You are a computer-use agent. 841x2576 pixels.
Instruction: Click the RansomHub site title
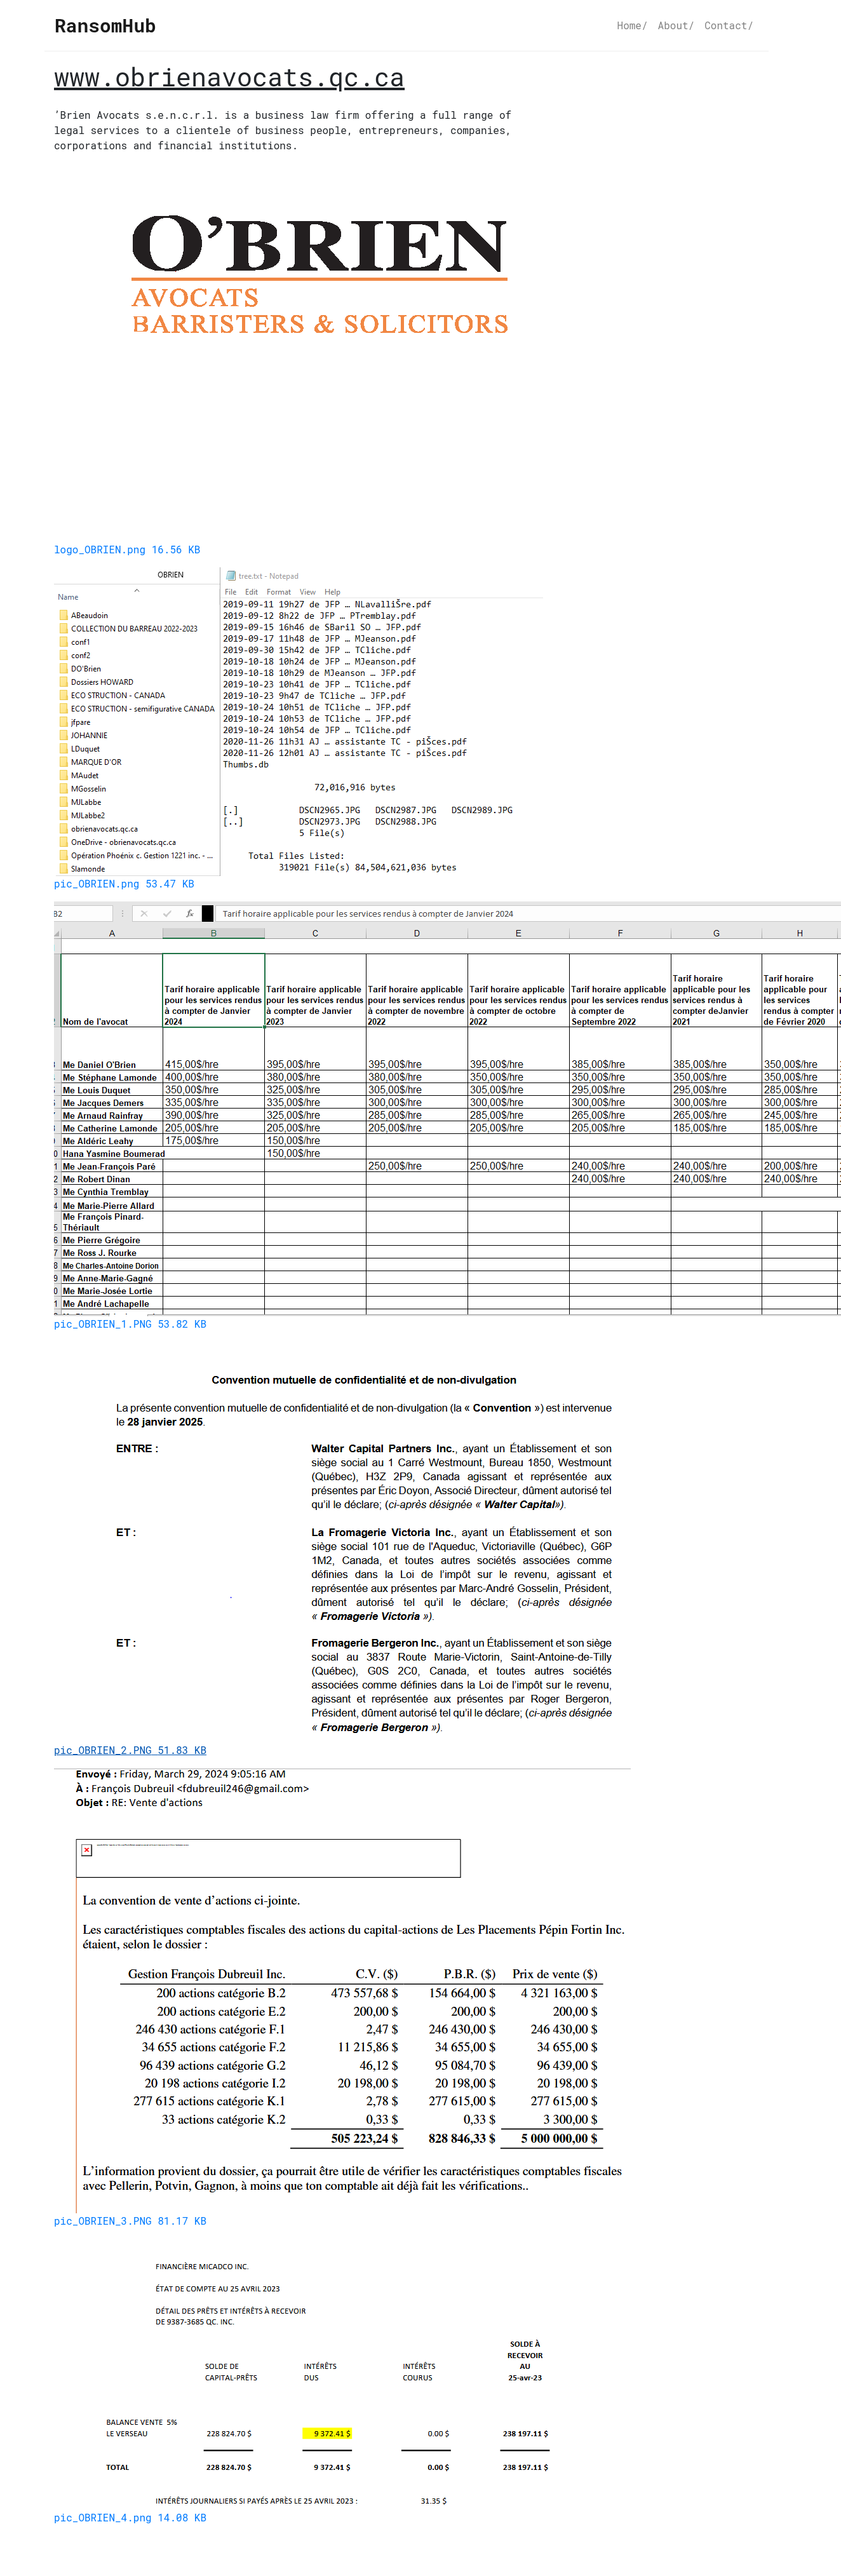(x=105, y=26)
